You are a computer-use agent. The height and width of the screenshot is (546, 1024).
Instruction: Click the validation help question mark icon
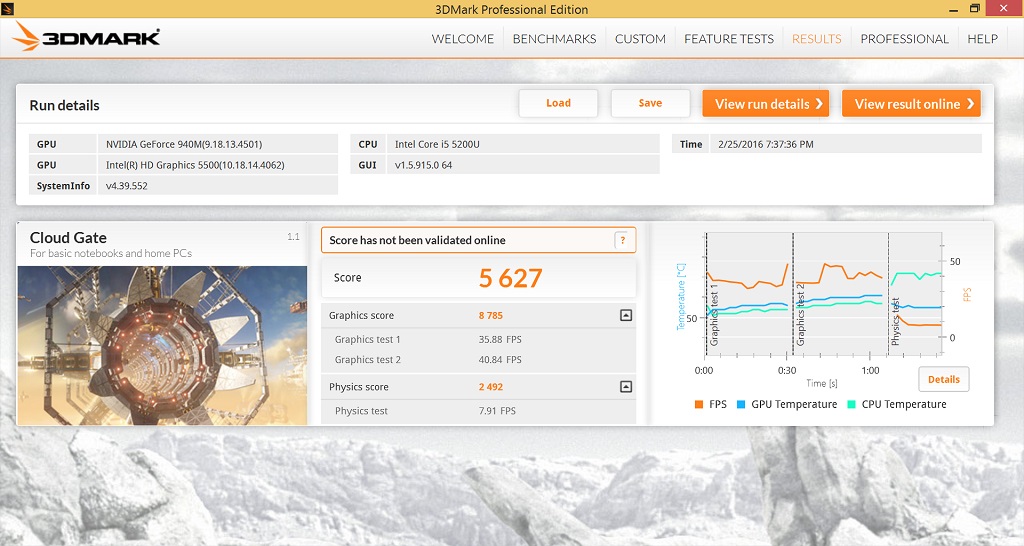pyautogui.click(x=622, y=240)
